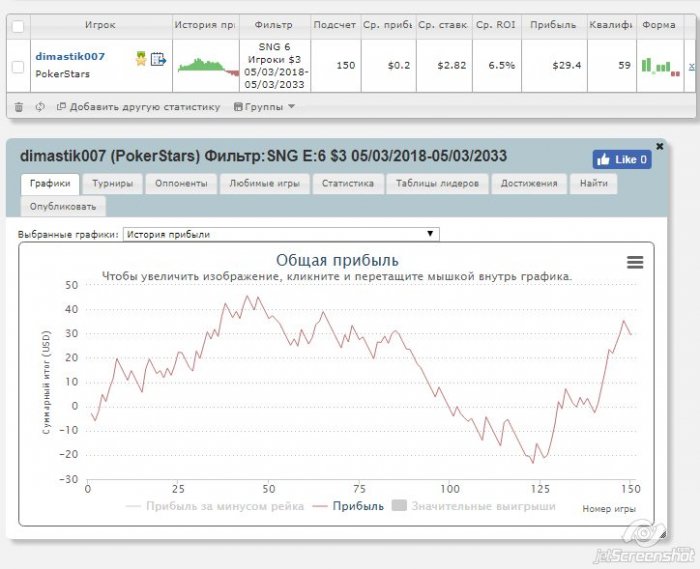Open the Найти tab
The height and width of the screenshot is (569, 700).
594,183
